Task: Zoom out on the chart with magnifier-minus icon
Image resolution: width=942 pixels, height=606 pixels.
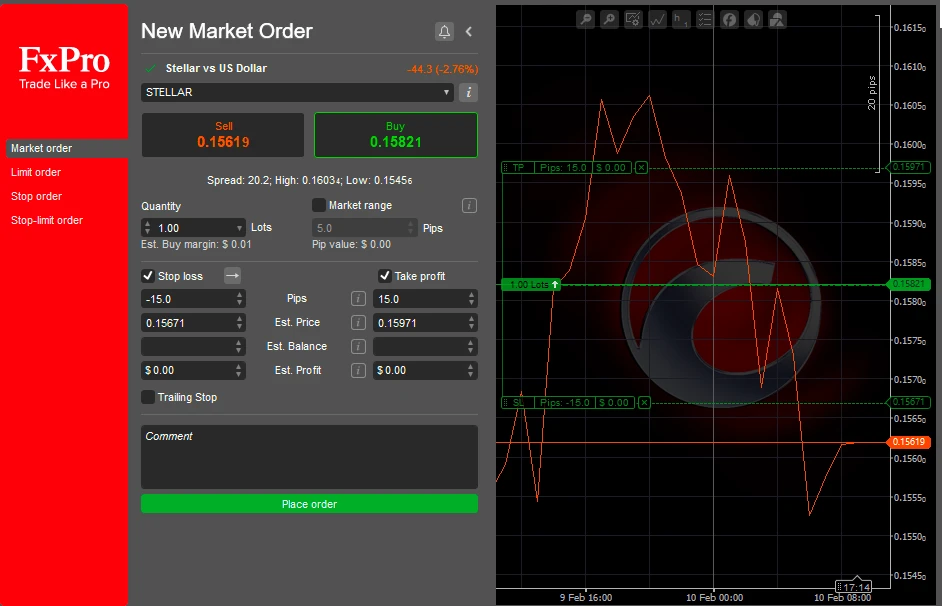Action: (x=585, y=19)
